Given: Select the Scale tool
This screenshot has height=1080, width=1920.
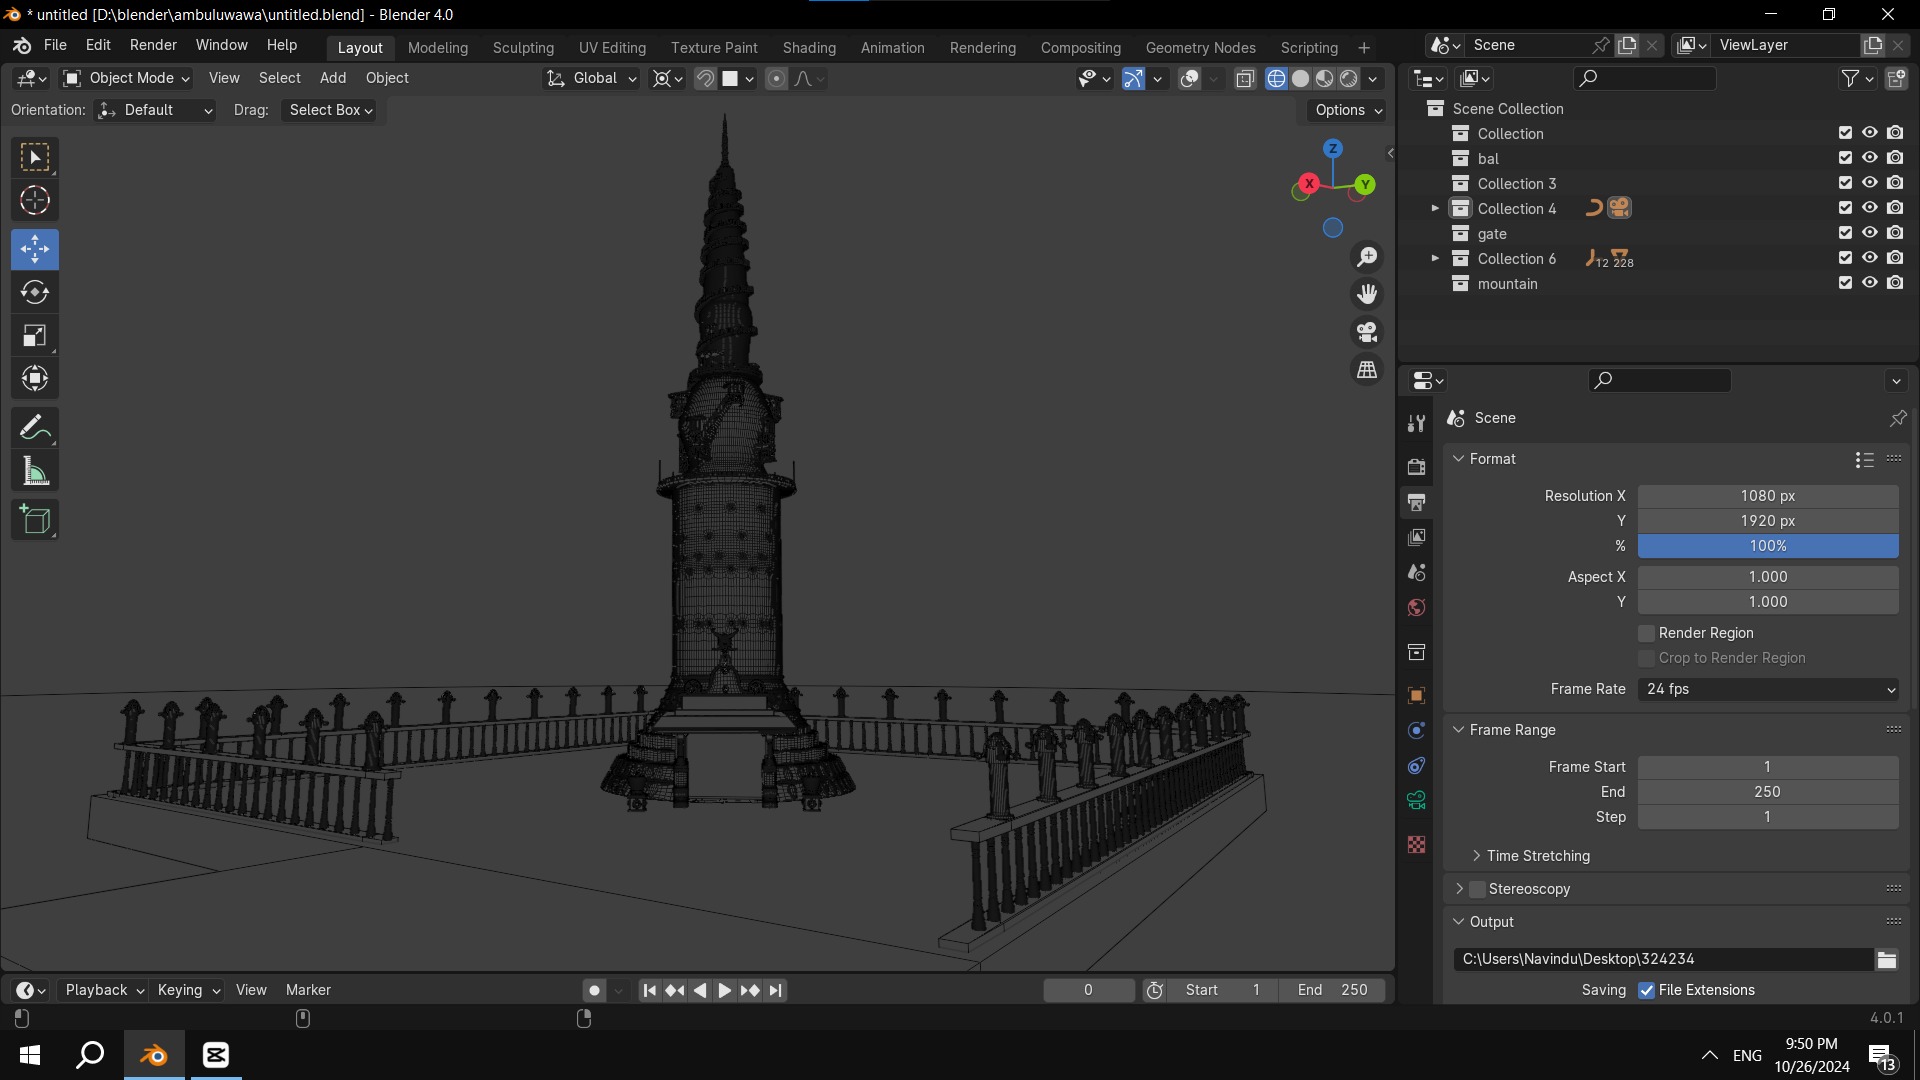Looking at the screenshot, I should pyautogui.click(x=35, y=335).
